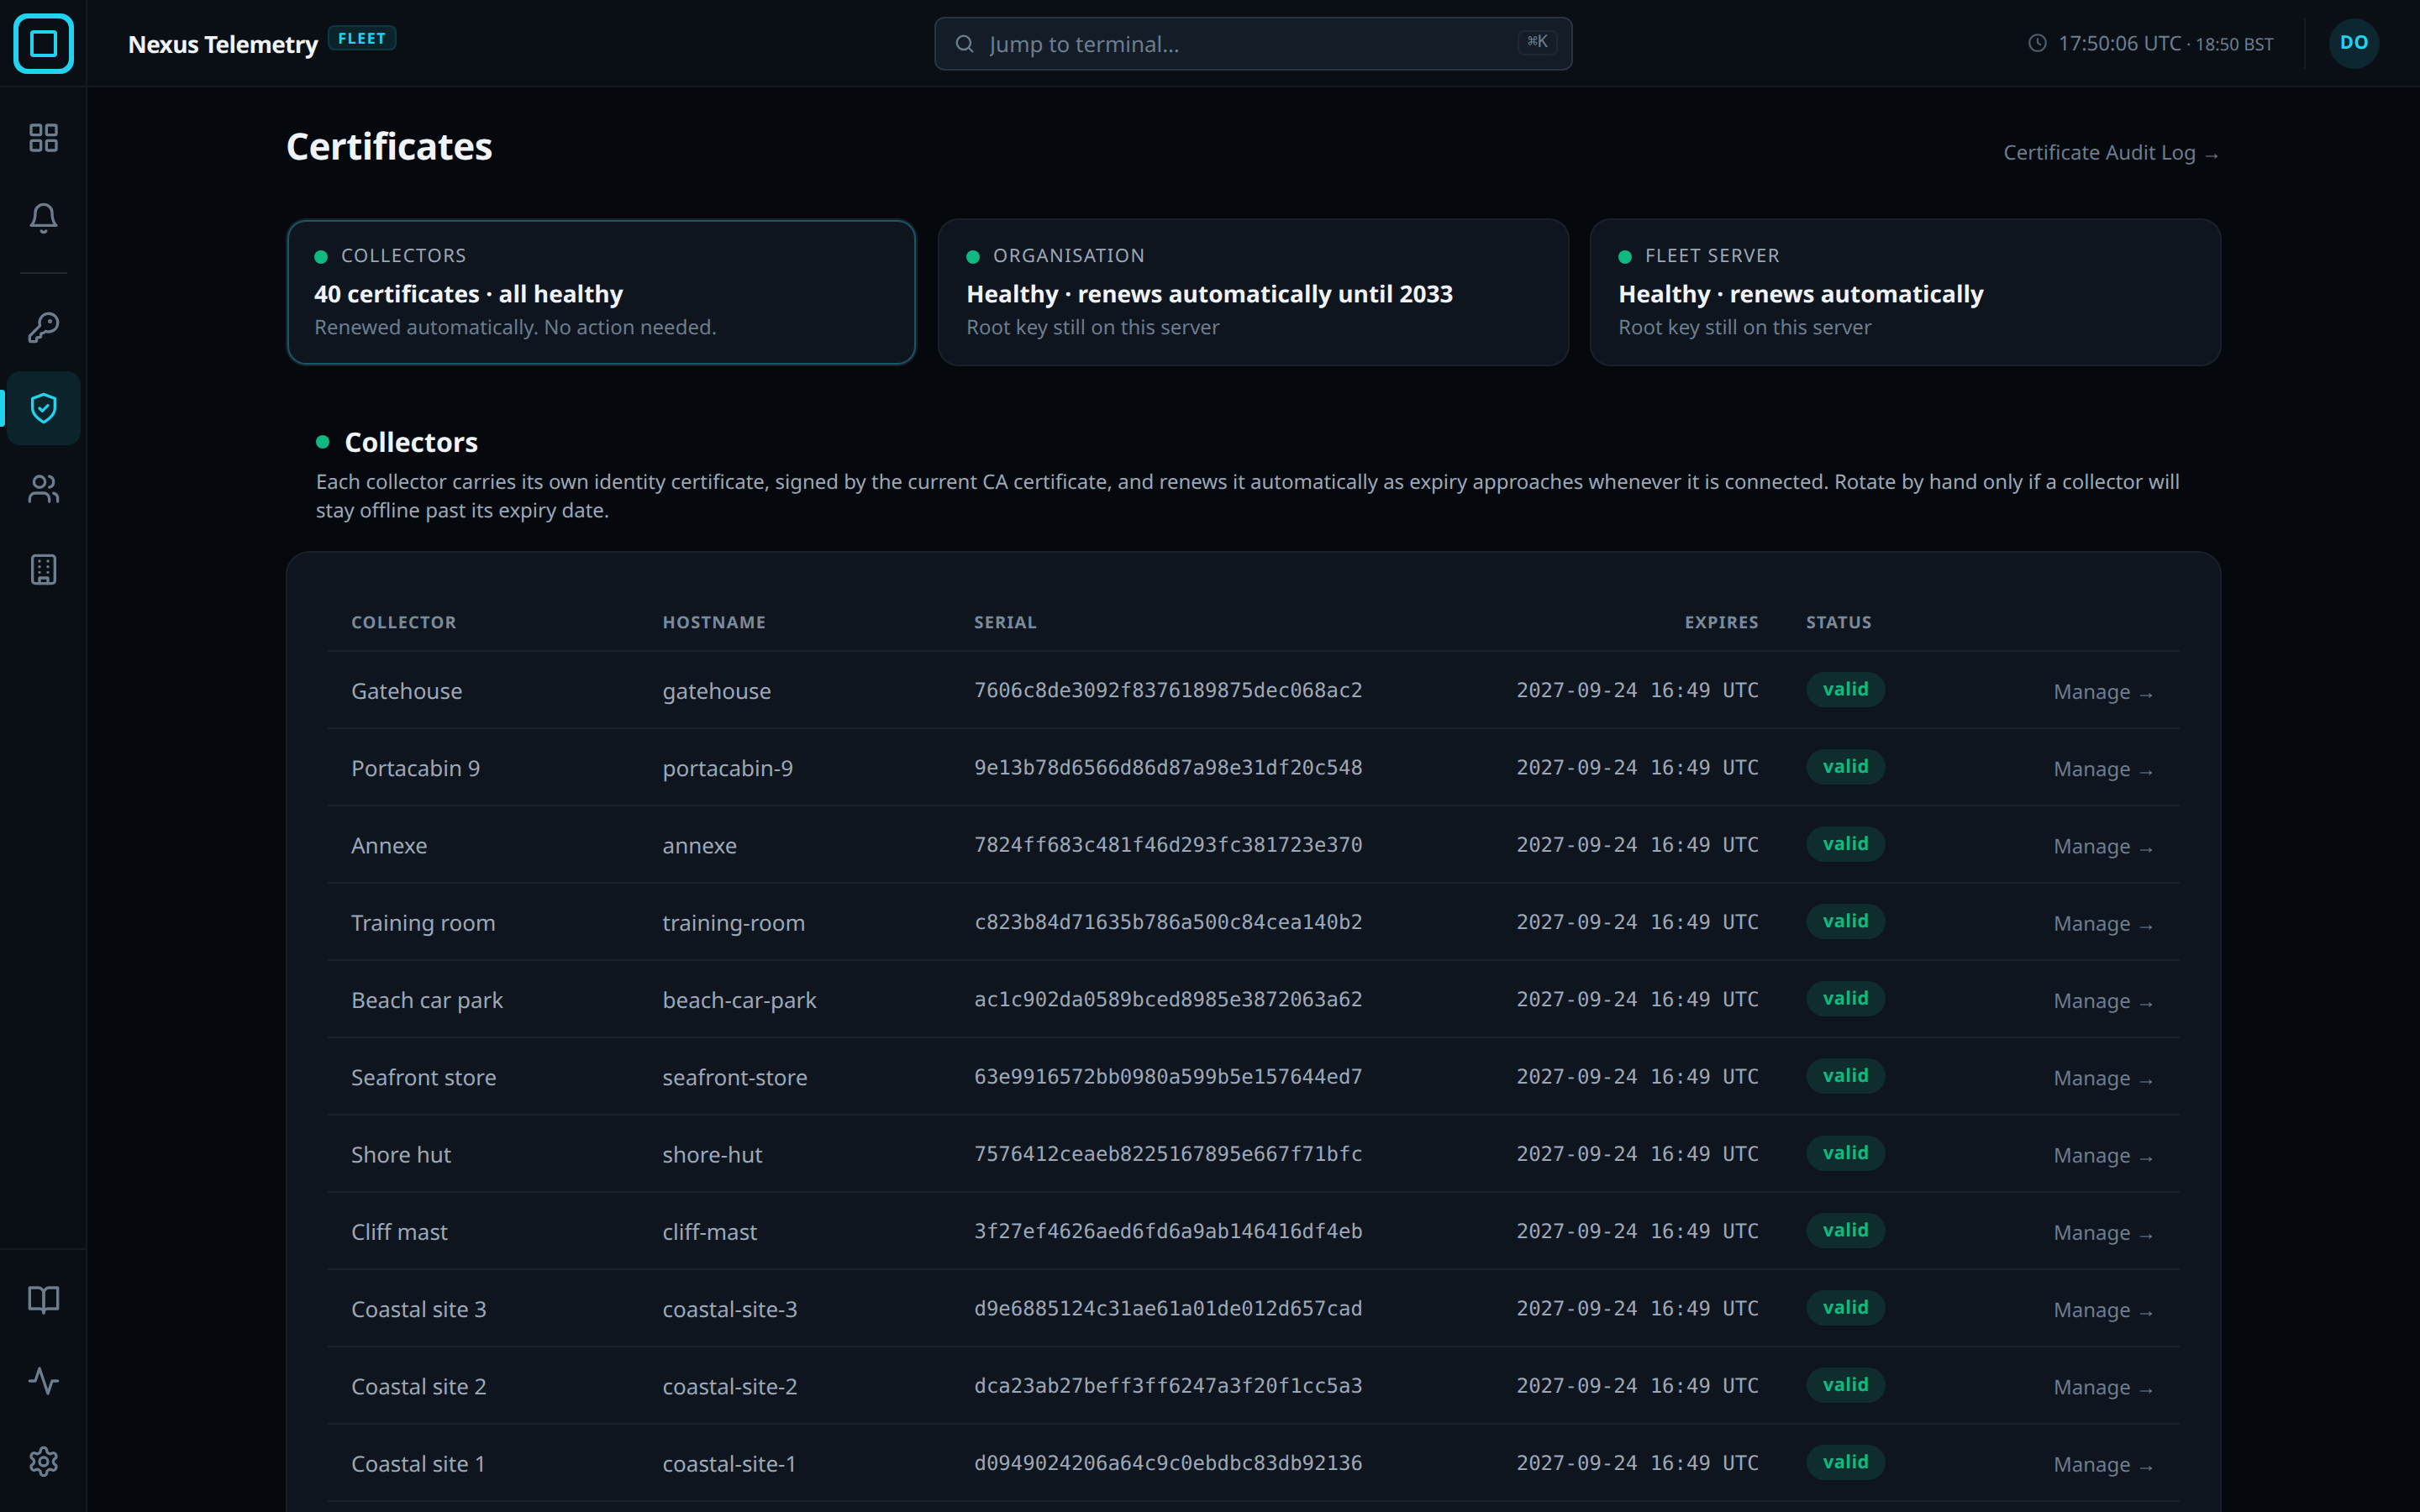Click Manage for Portacabin 9 collector
Screen dimensions: 2420x1512
pos(2102,769)
